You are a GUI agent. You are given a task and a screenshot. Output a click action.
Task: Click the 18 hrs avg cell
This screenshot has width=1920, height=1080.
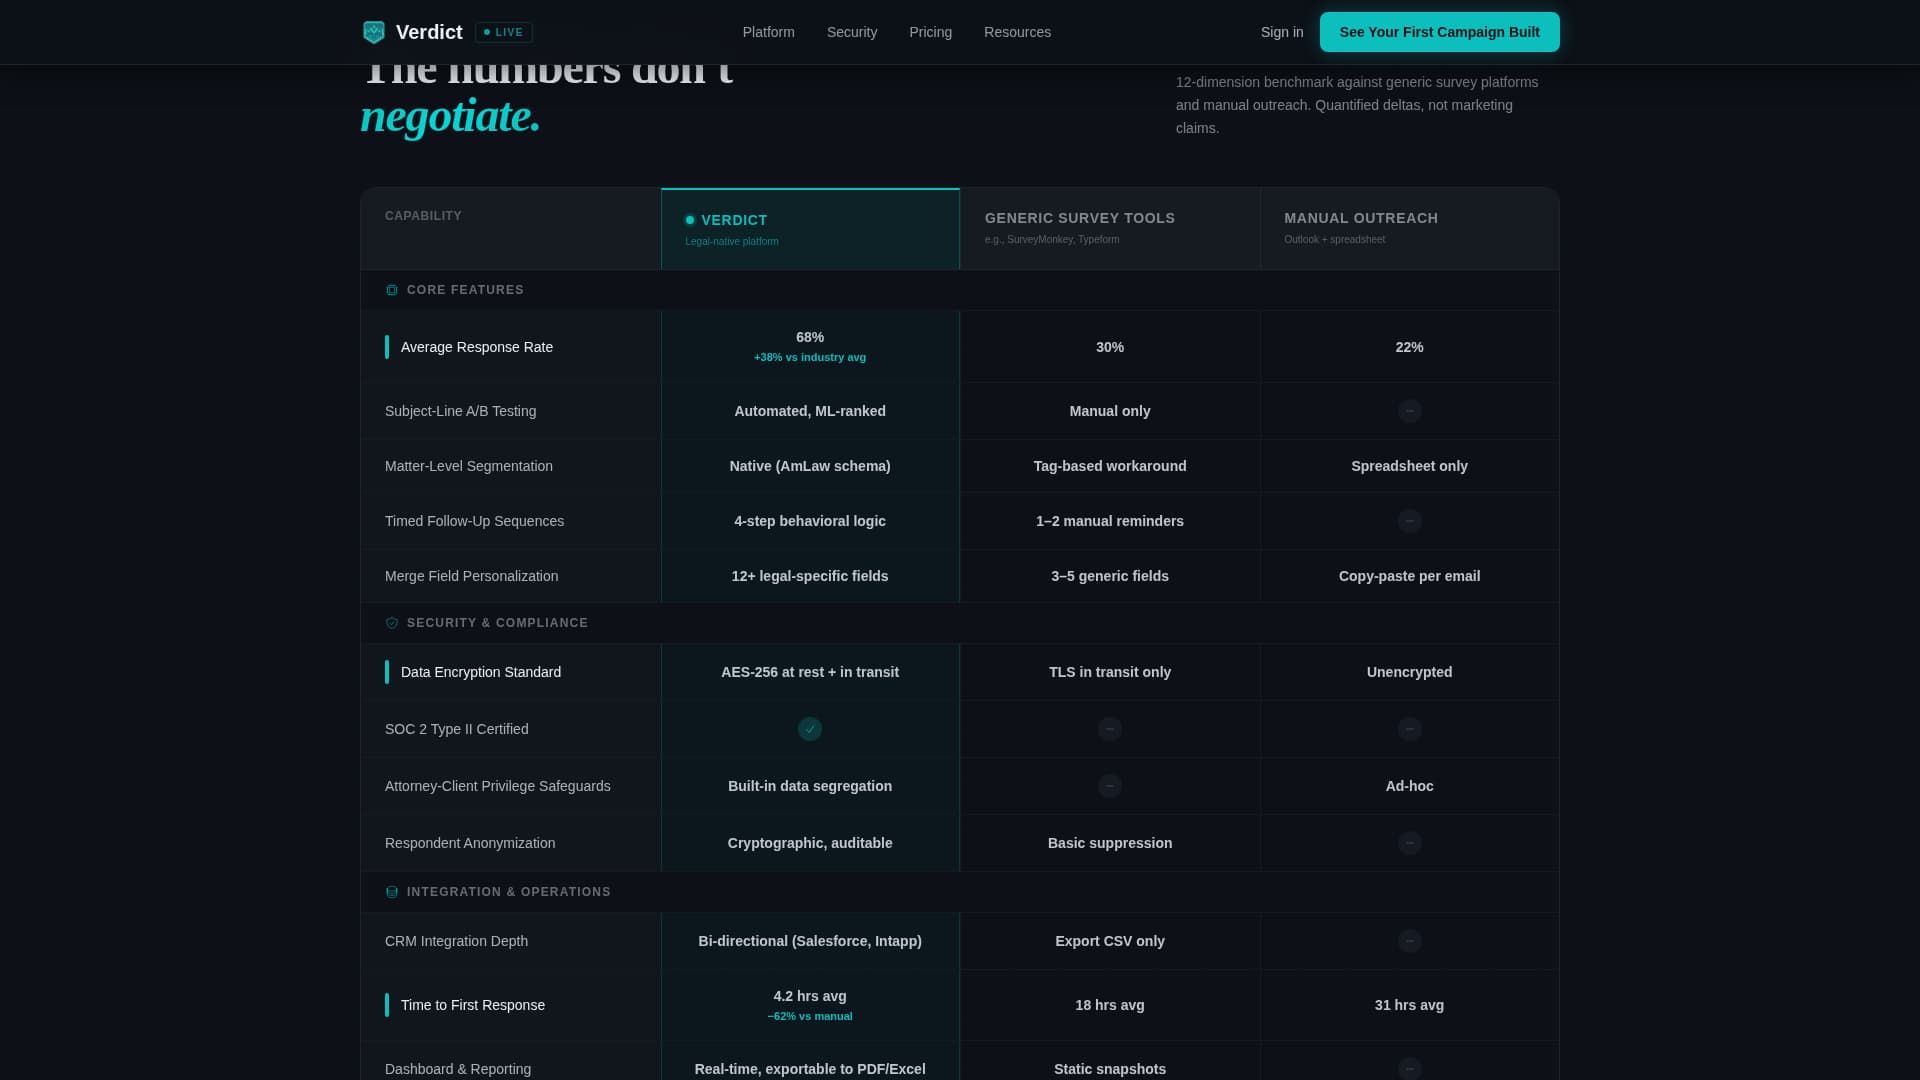click(1110, 1005)
